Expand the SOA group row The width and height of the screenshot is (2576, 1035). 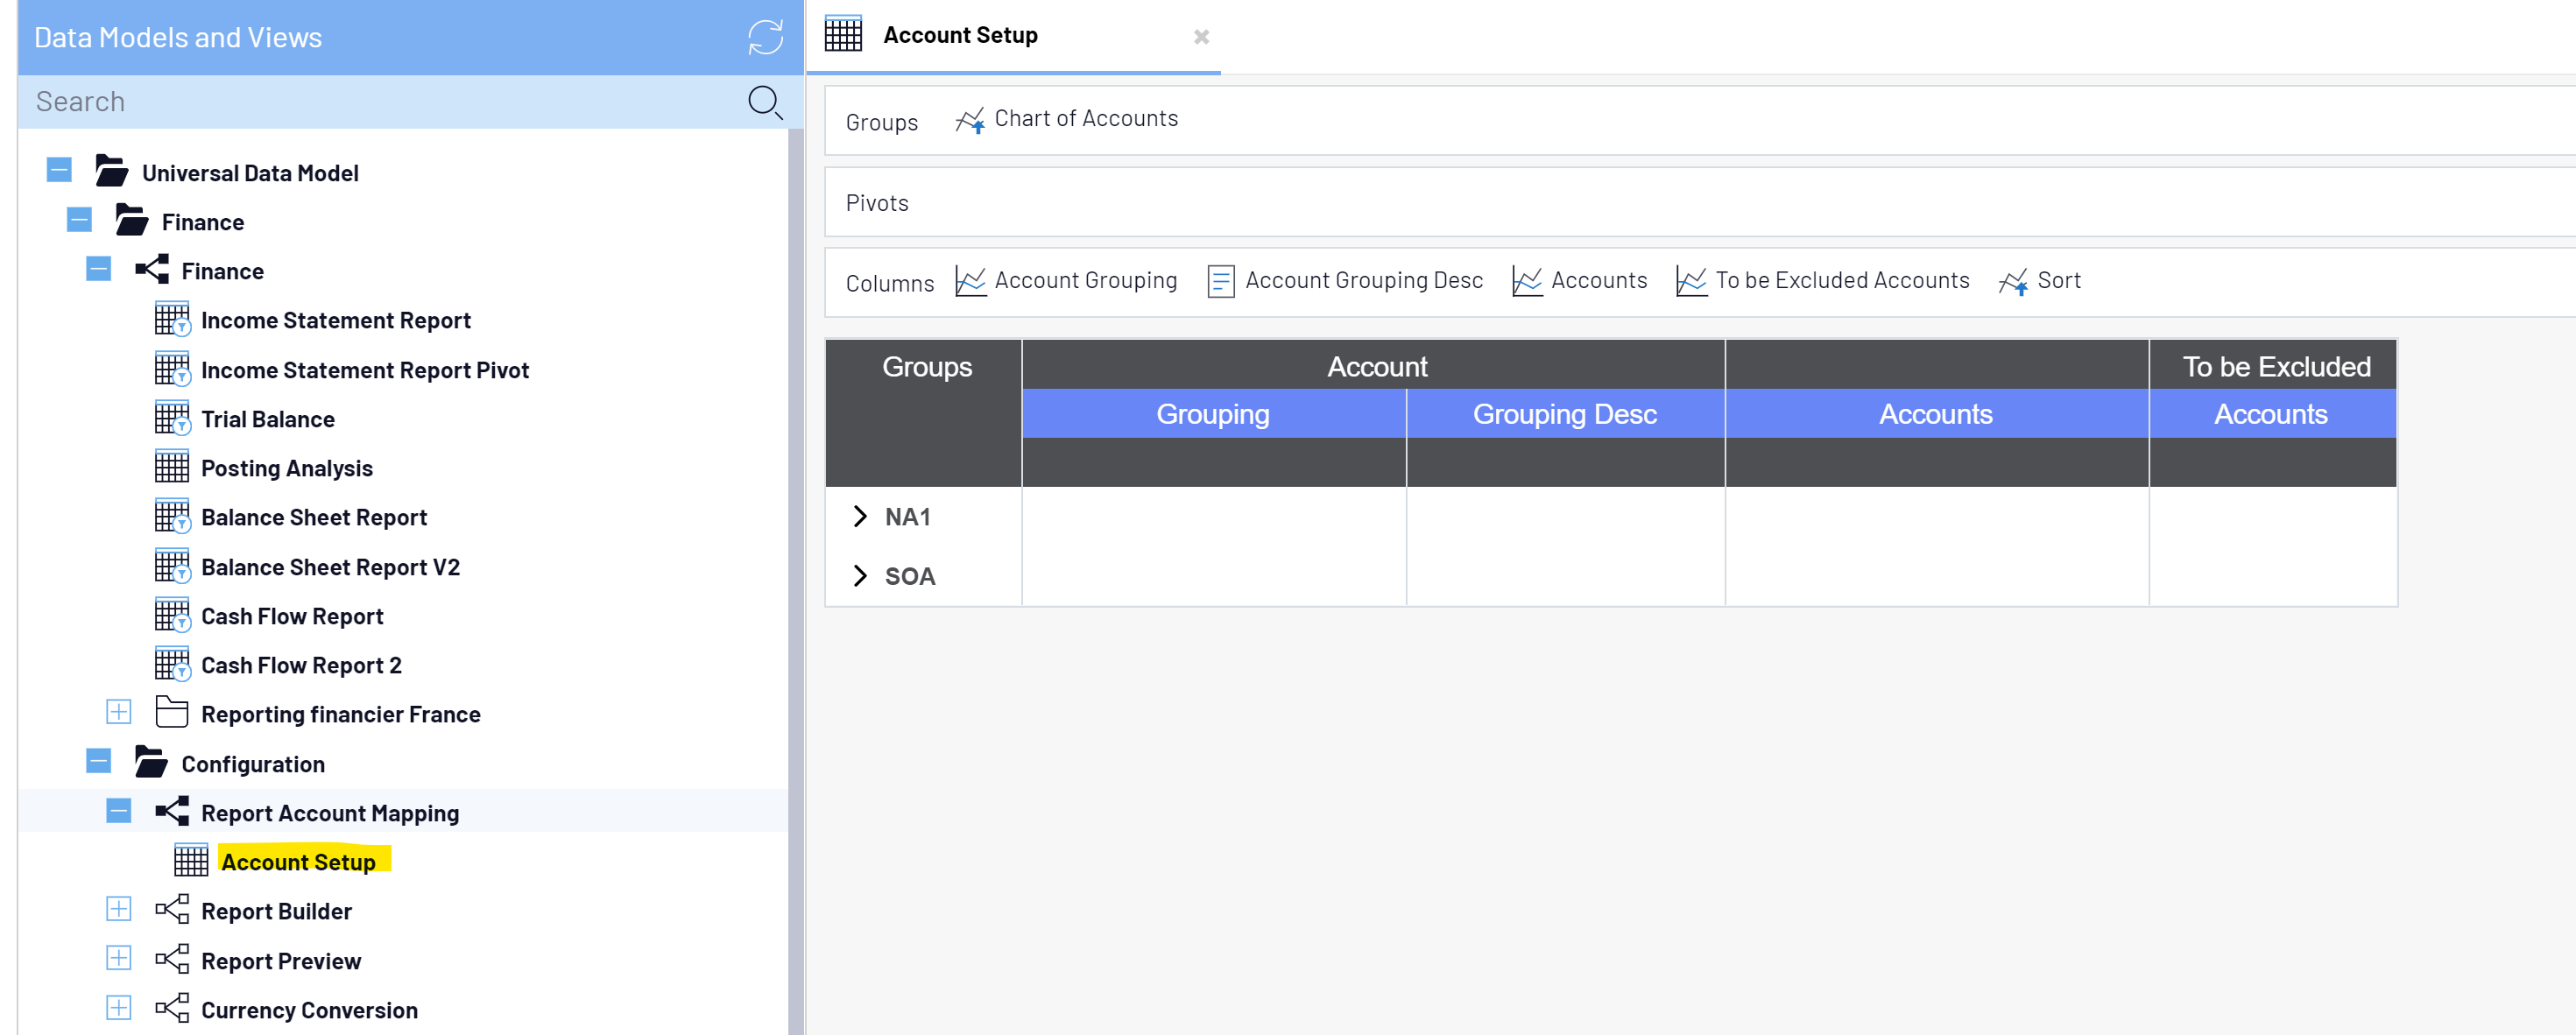click(x=860, y=575)
